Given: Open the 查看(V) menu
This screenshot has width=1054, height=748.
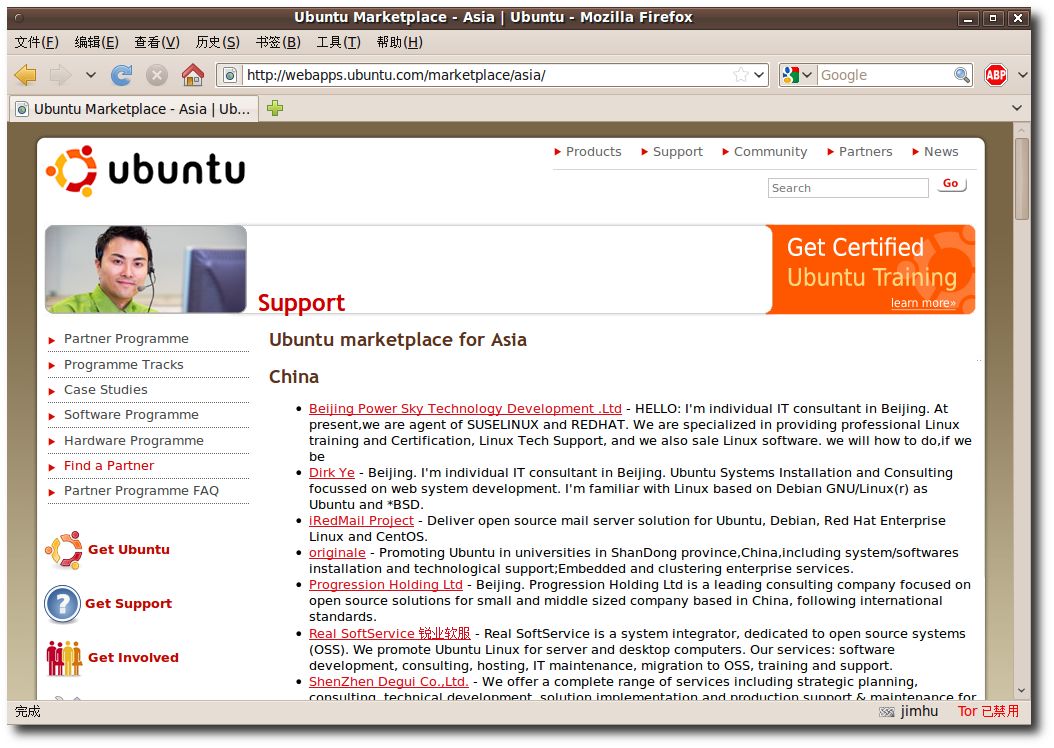Looking at the screenshot, I should [157, 42].
